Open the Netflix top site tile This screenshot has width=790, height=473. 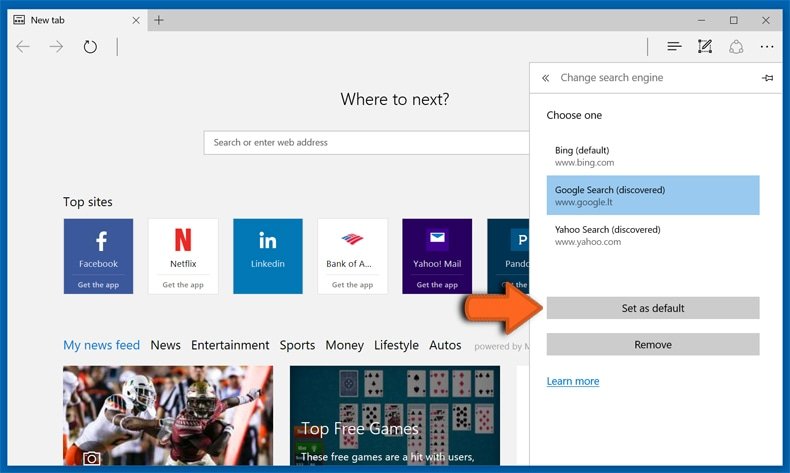point(183,255)
